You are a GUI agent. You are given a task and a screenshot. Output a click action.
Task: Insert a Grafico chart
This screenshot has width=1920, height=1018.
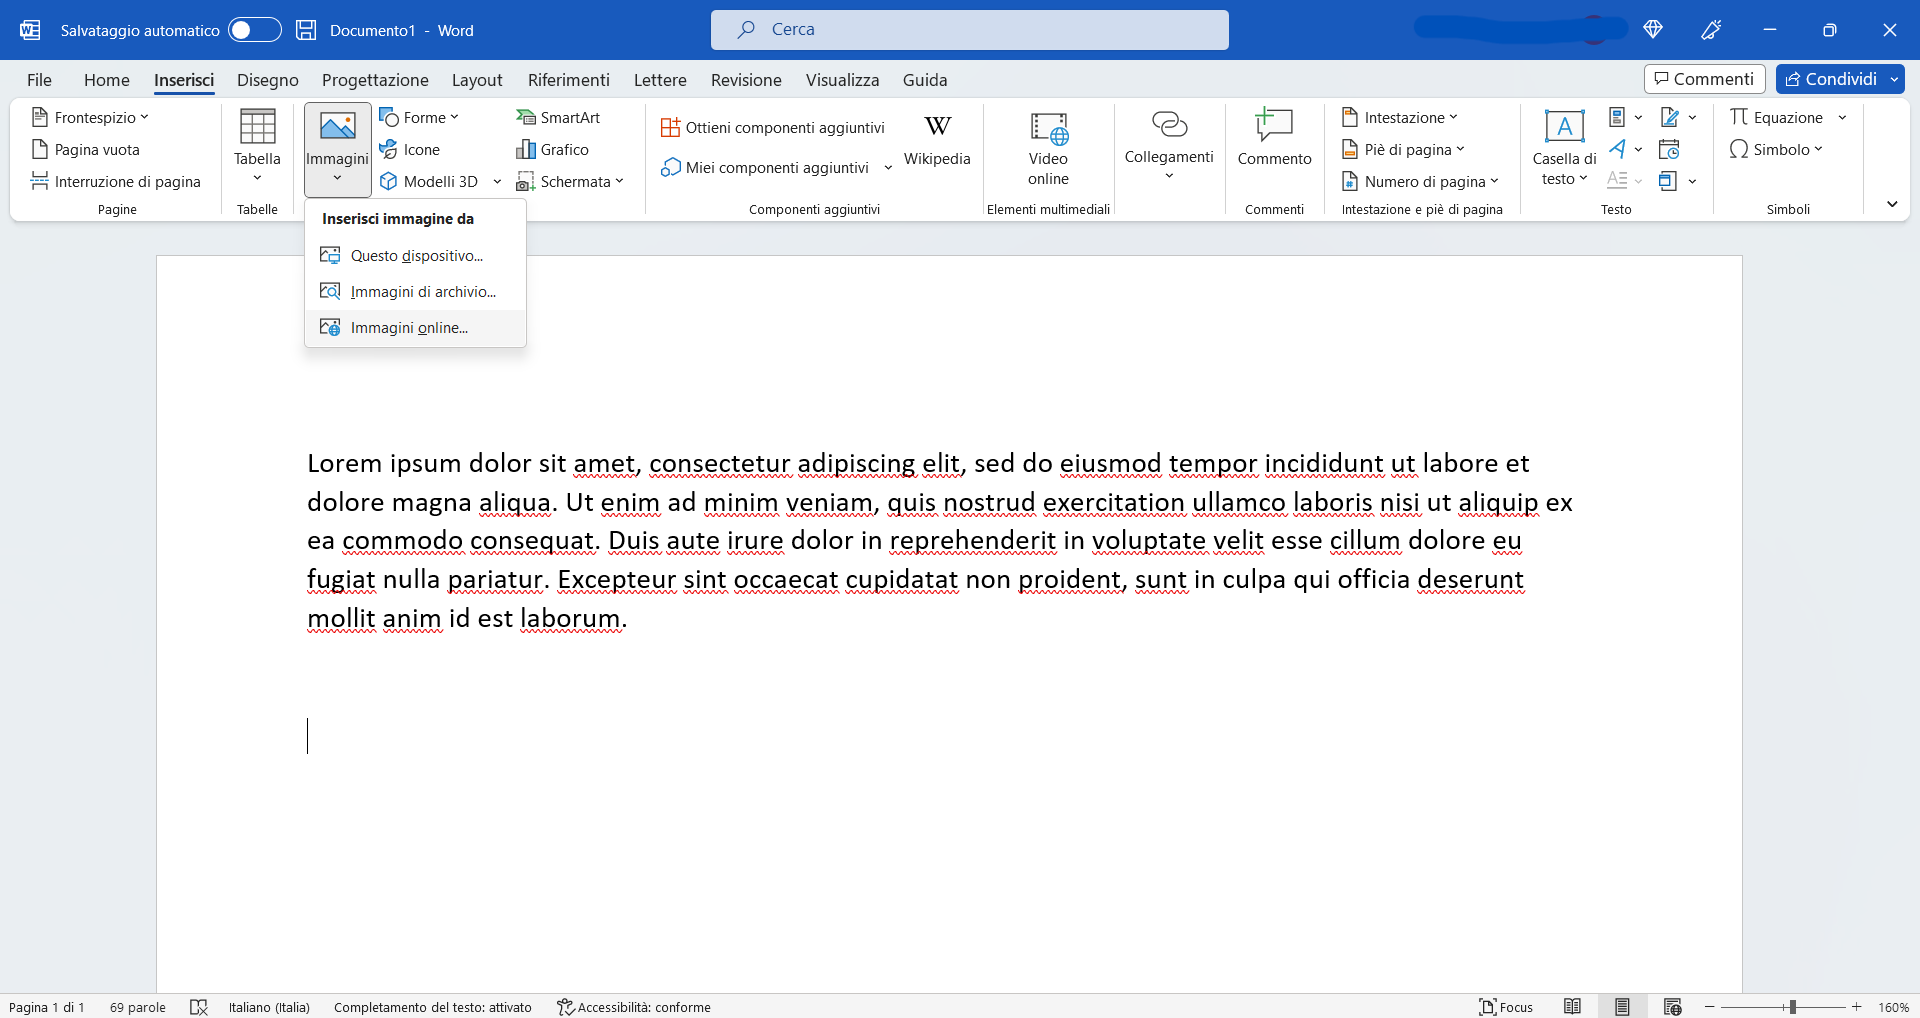click(x=556, y=149)
